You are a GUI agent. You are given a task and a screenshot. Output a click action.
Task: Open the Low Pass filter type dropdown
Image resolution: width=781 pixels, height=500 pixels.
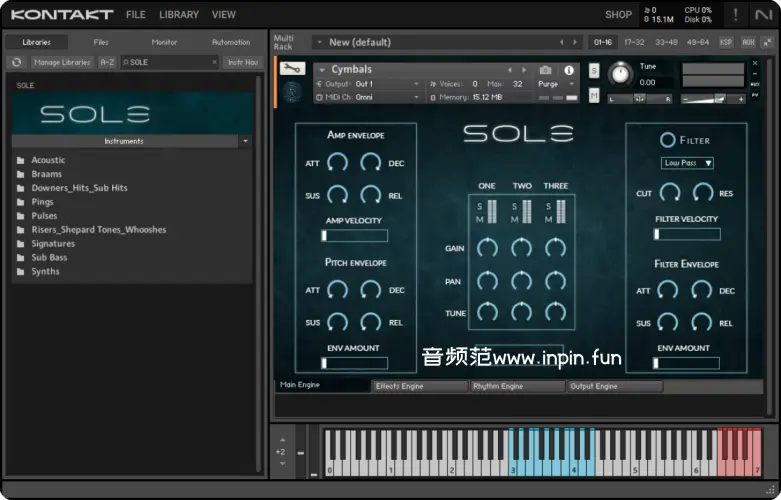click(x=687, y=163)
